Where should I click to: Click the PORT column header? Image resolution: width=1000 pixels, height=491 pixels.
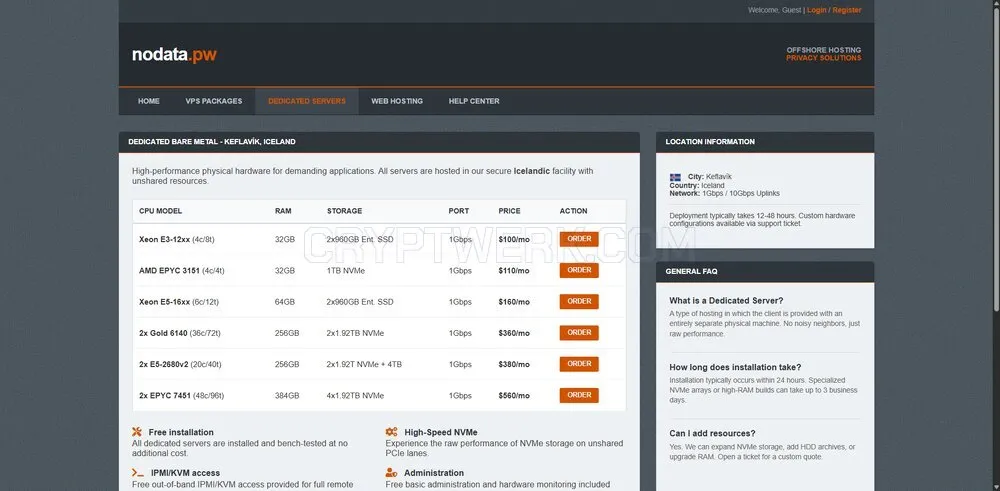coord(459,211)
